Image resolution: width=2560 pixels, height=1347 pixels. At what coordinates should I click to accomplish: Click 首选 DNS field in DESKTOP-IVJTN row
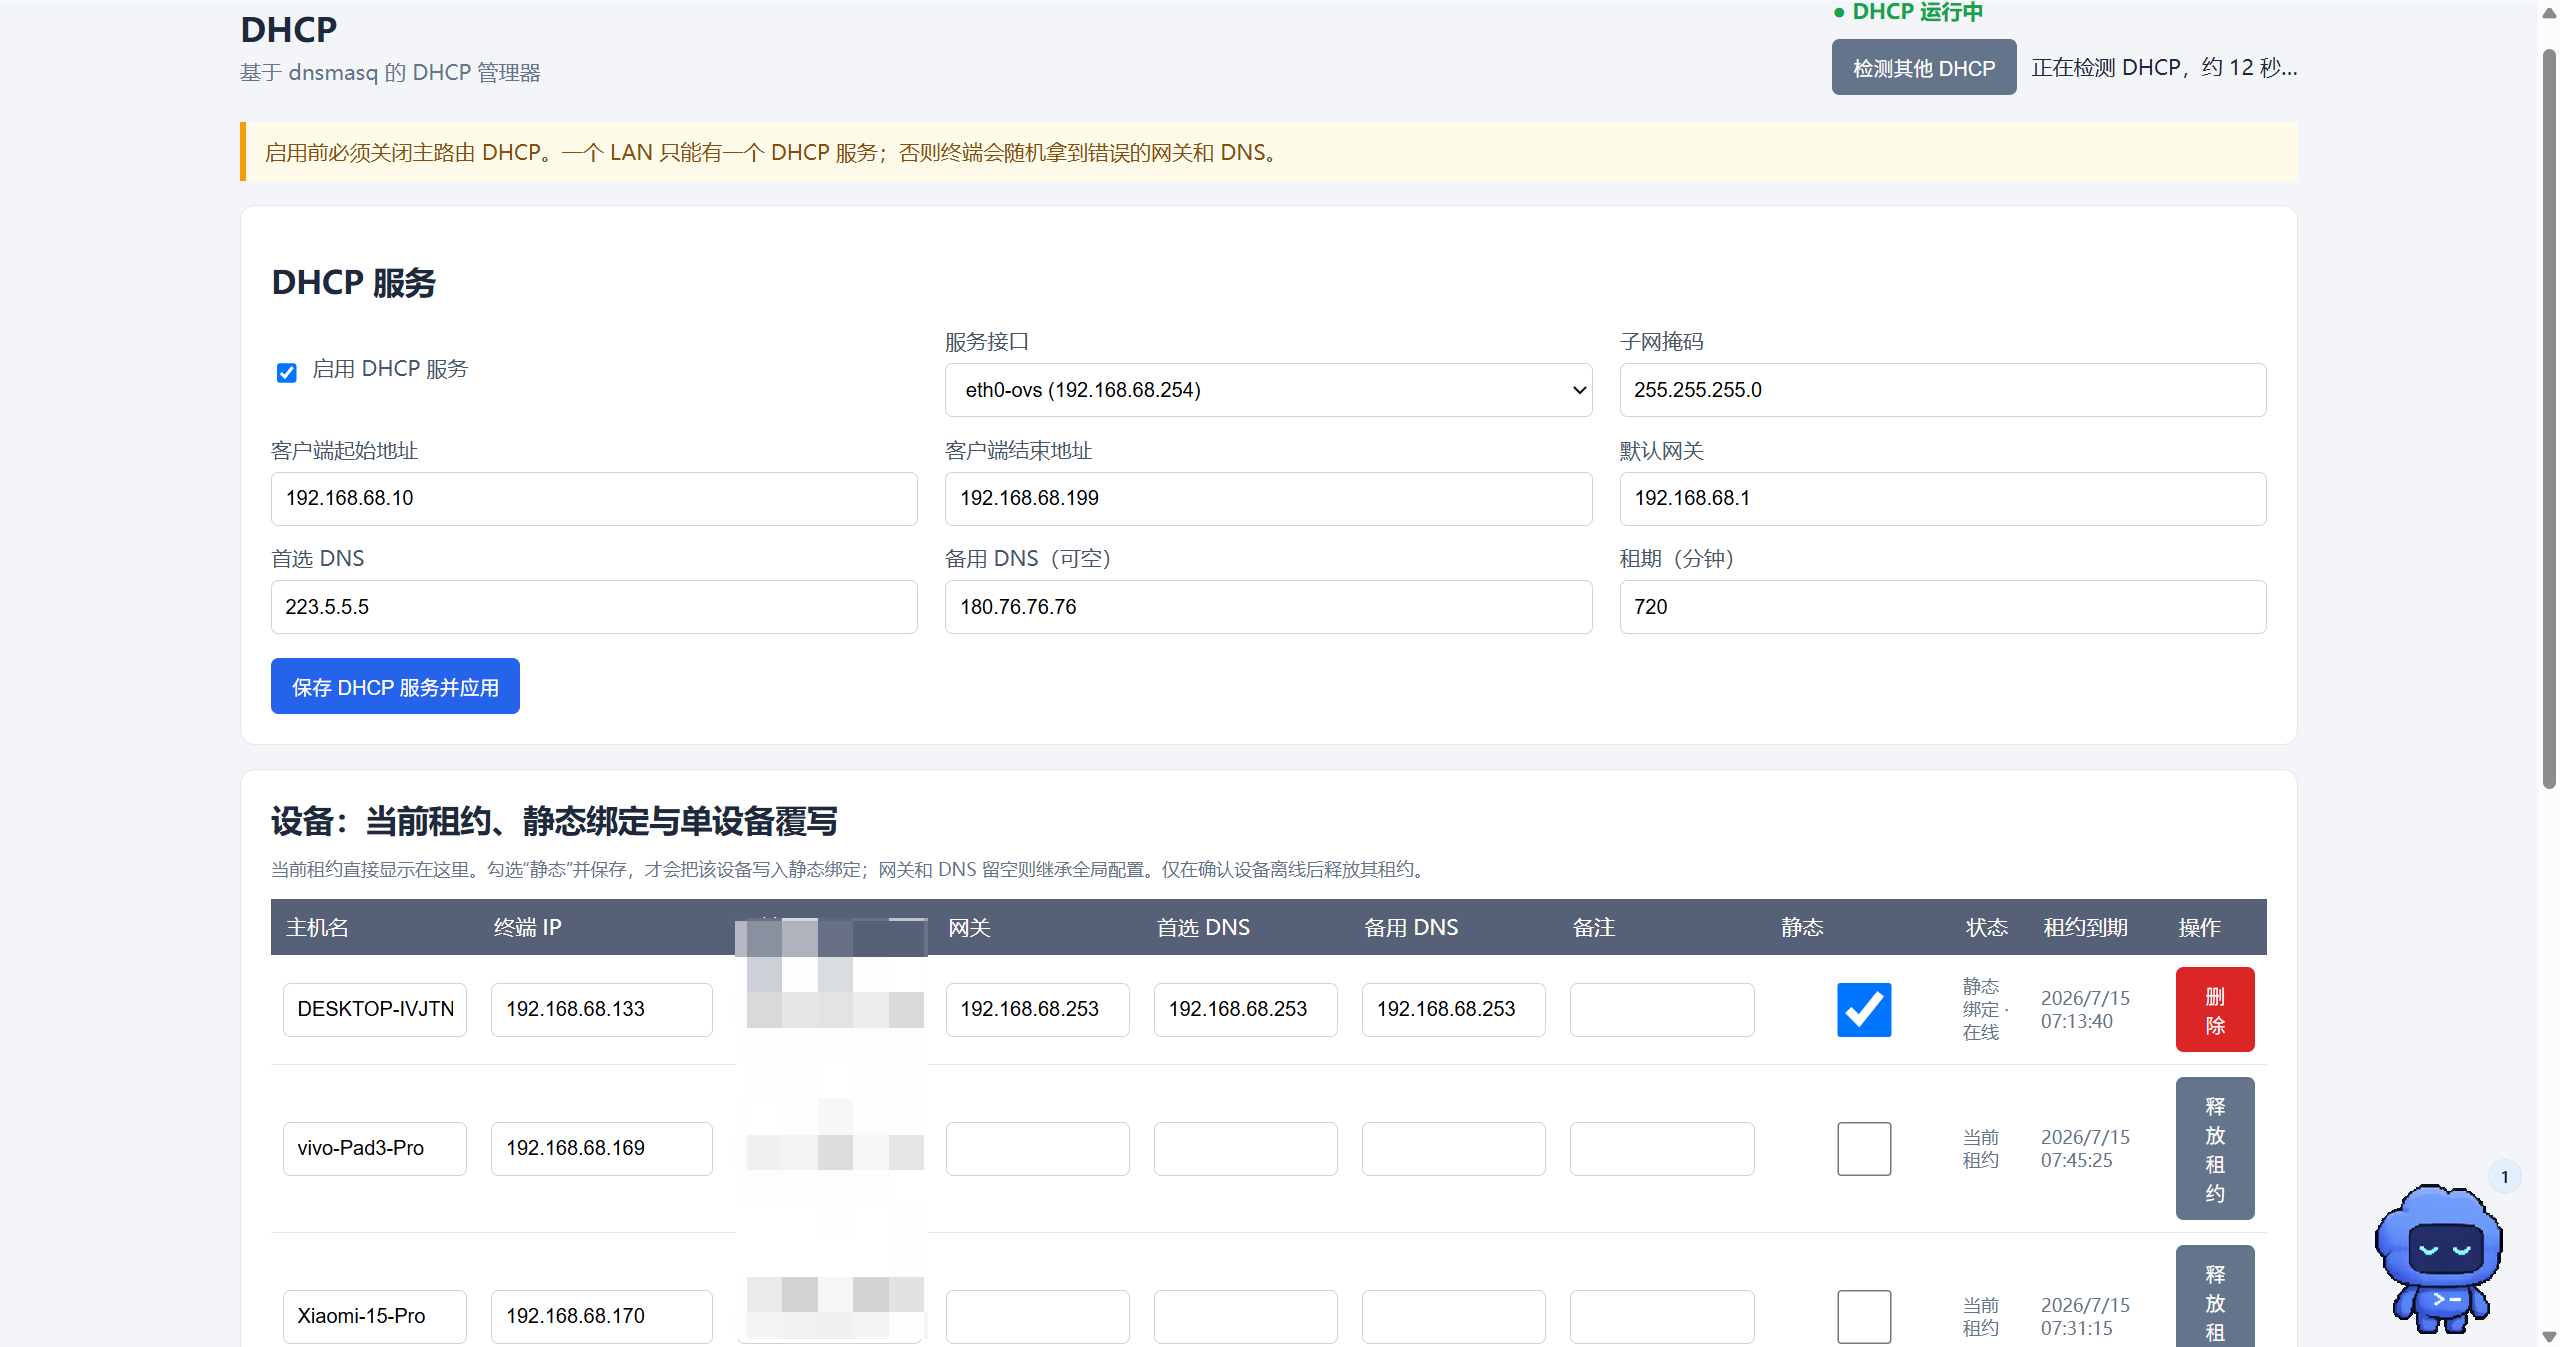[x=1246, y=1009]
